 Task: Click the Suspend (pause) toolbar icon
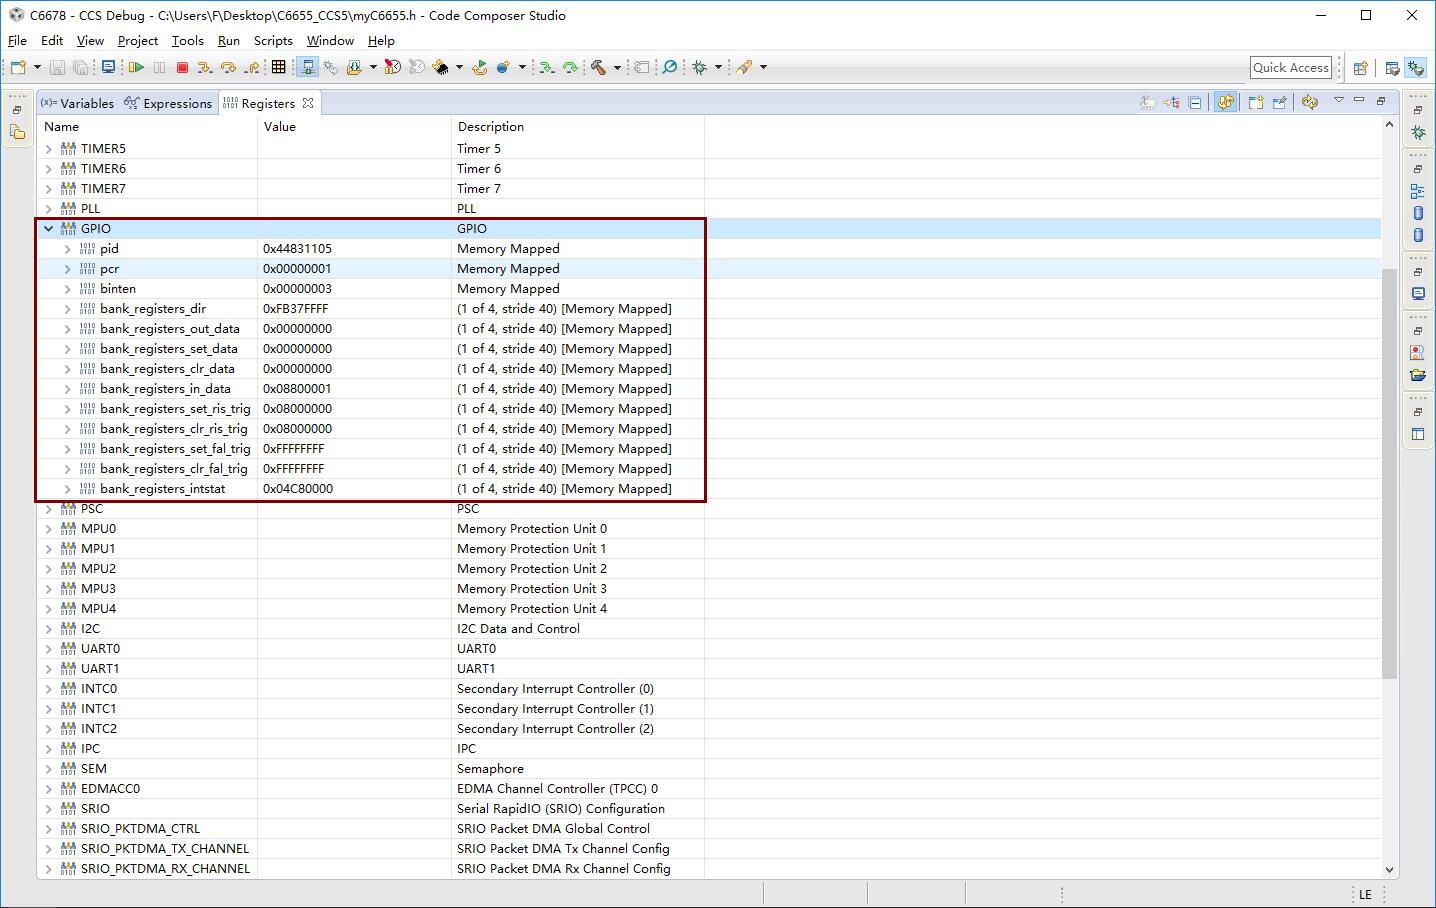pyautogui.click(x=159, y=67)
